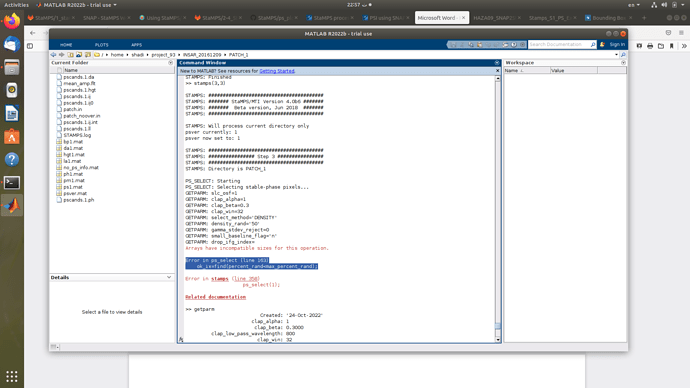This screenshot has width=690, height=388.
Task: Open Help from the quick access toolbar
Action: pyautogui.click(x=514, y=44)
